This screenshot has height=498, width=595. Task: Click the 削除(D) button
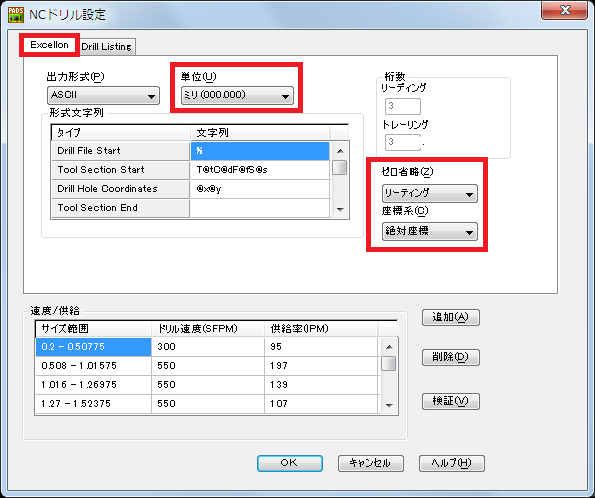451,357
